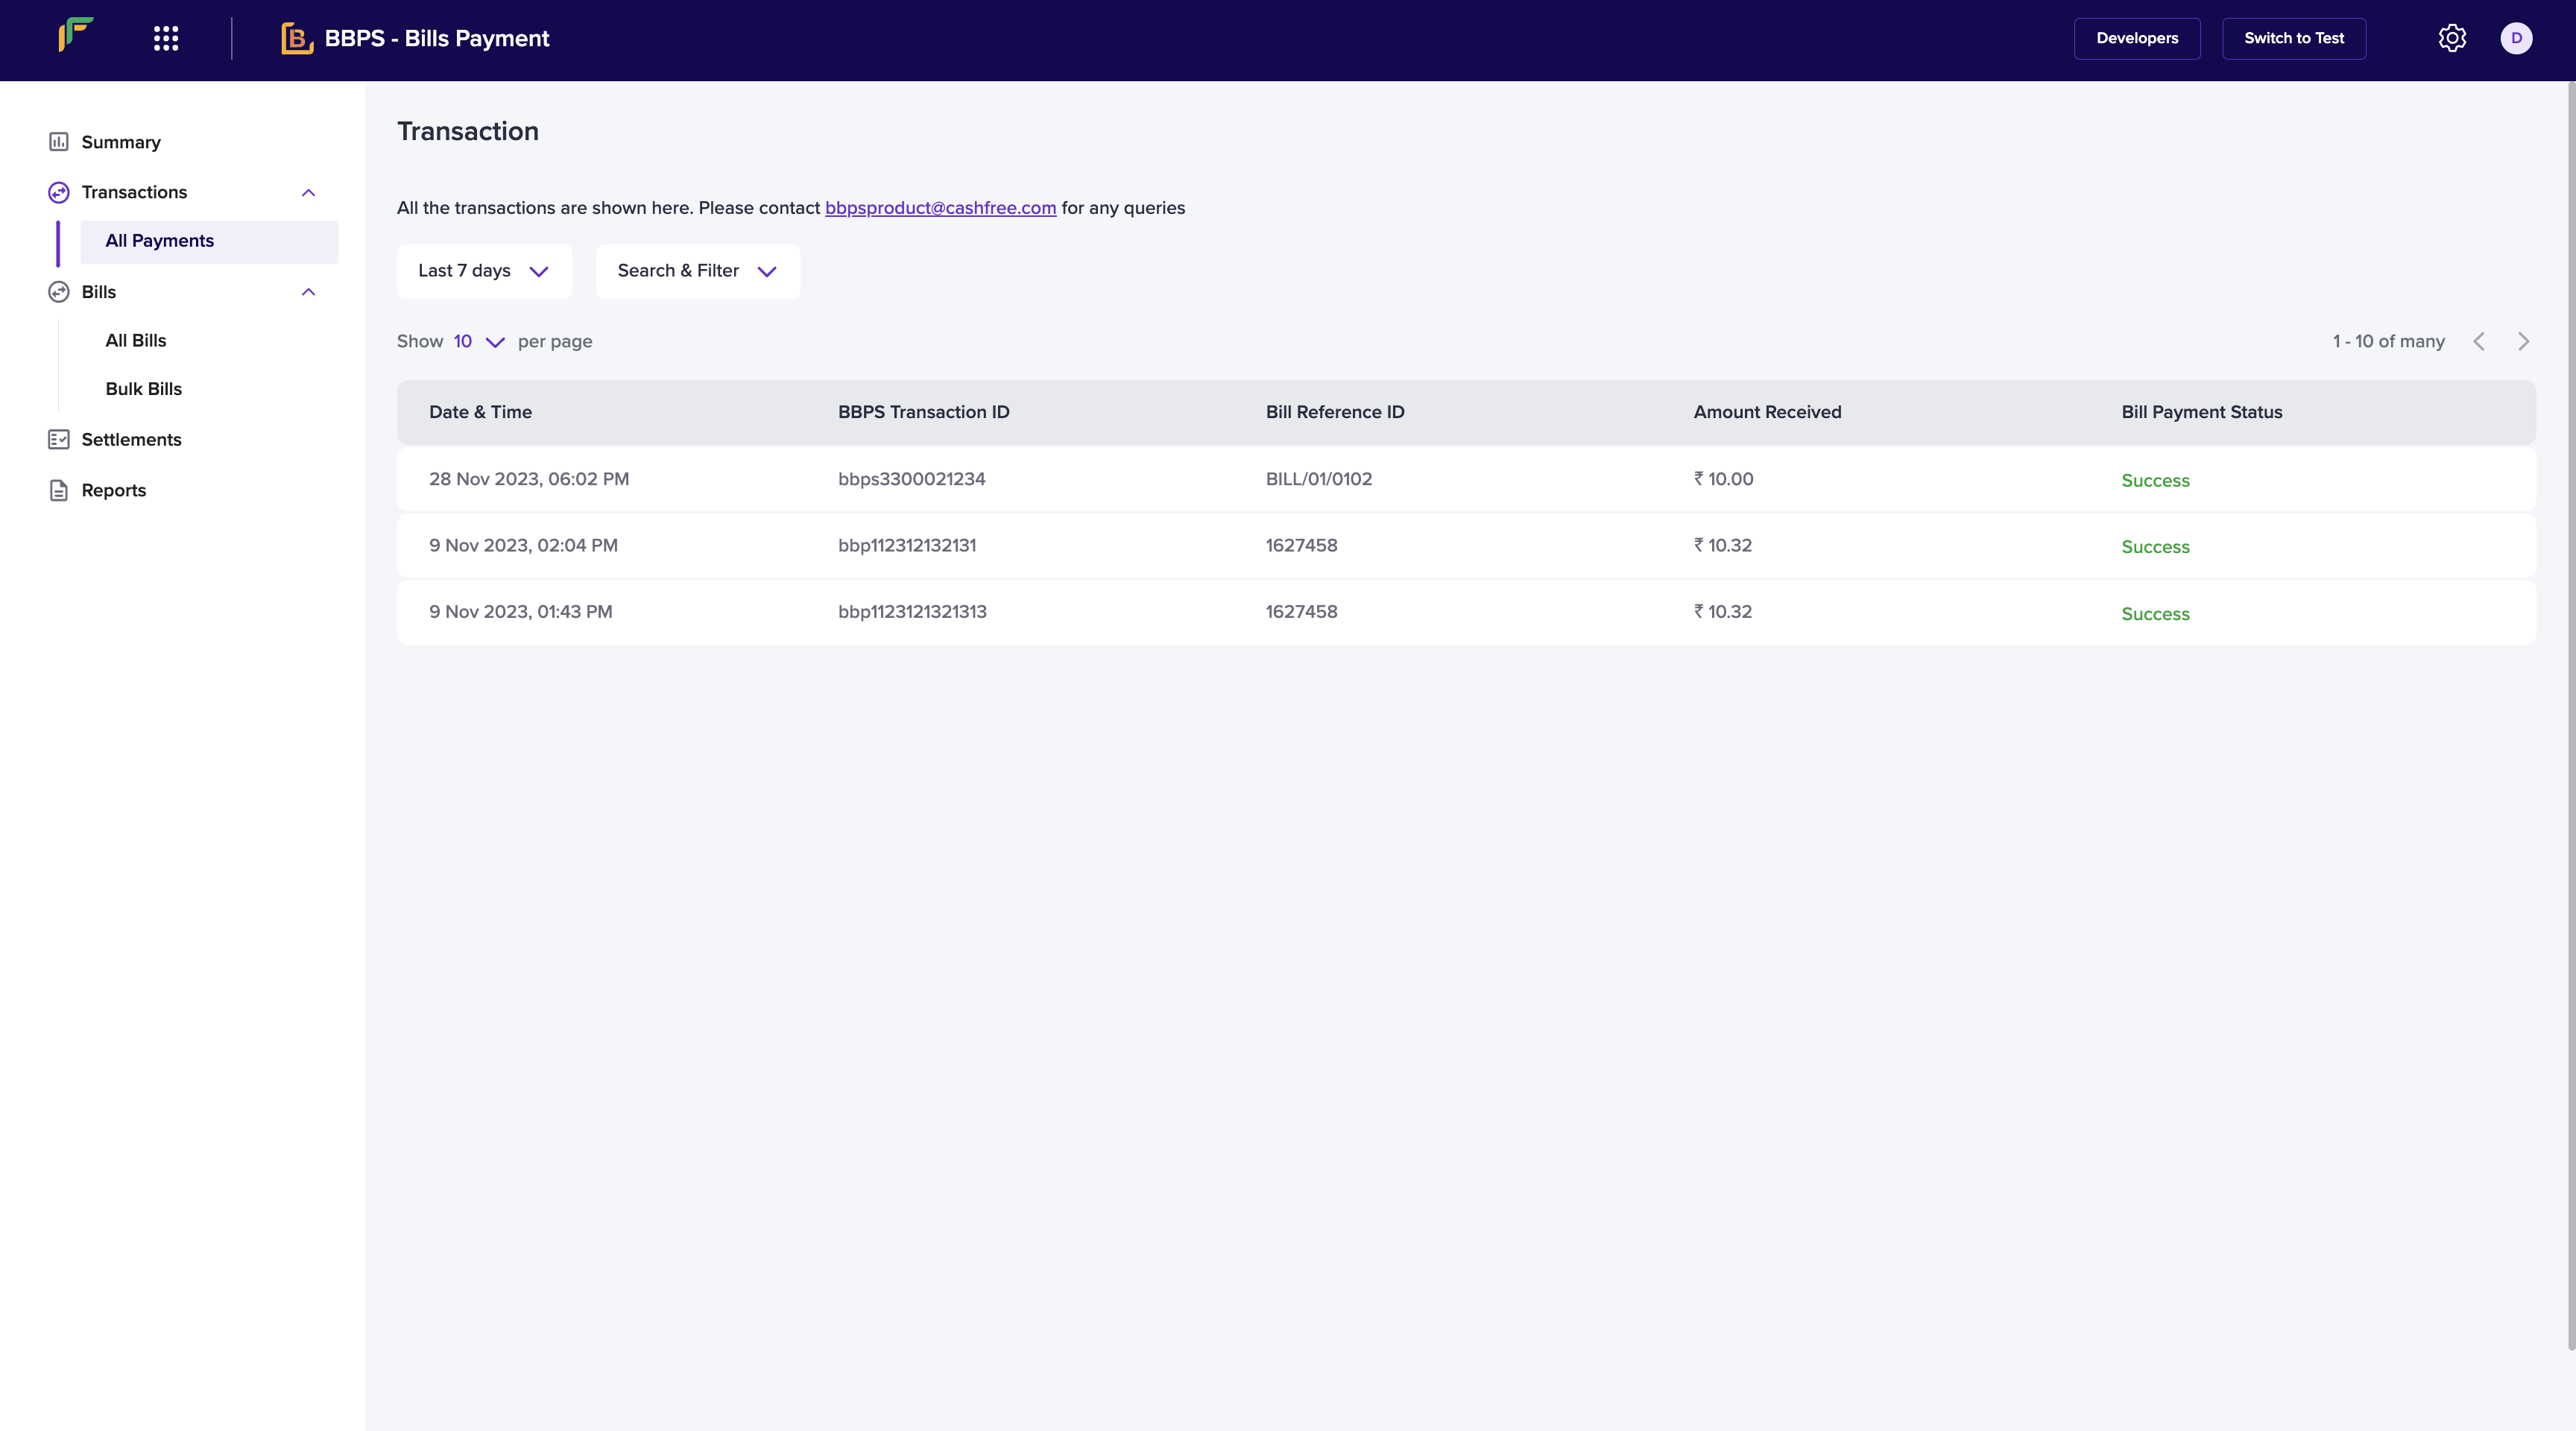Click the Developers button
The width and height of the screenshot is (2576, 1431).
[x=2136, y=38]
